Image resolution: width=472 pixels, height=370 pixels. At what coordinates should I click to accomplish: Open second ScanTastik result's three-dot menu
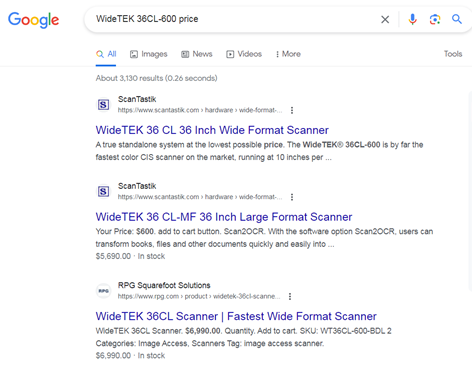(292, 197)
